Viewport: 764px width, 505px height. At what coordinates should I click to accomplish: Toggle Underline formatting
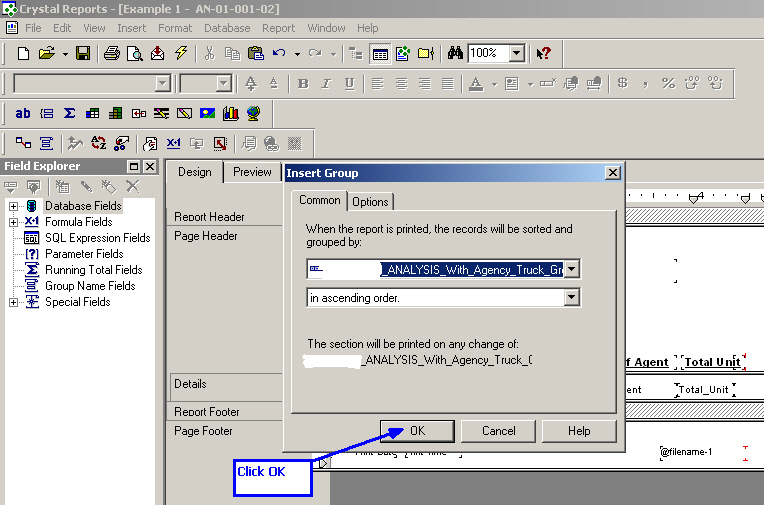point(349,84)
